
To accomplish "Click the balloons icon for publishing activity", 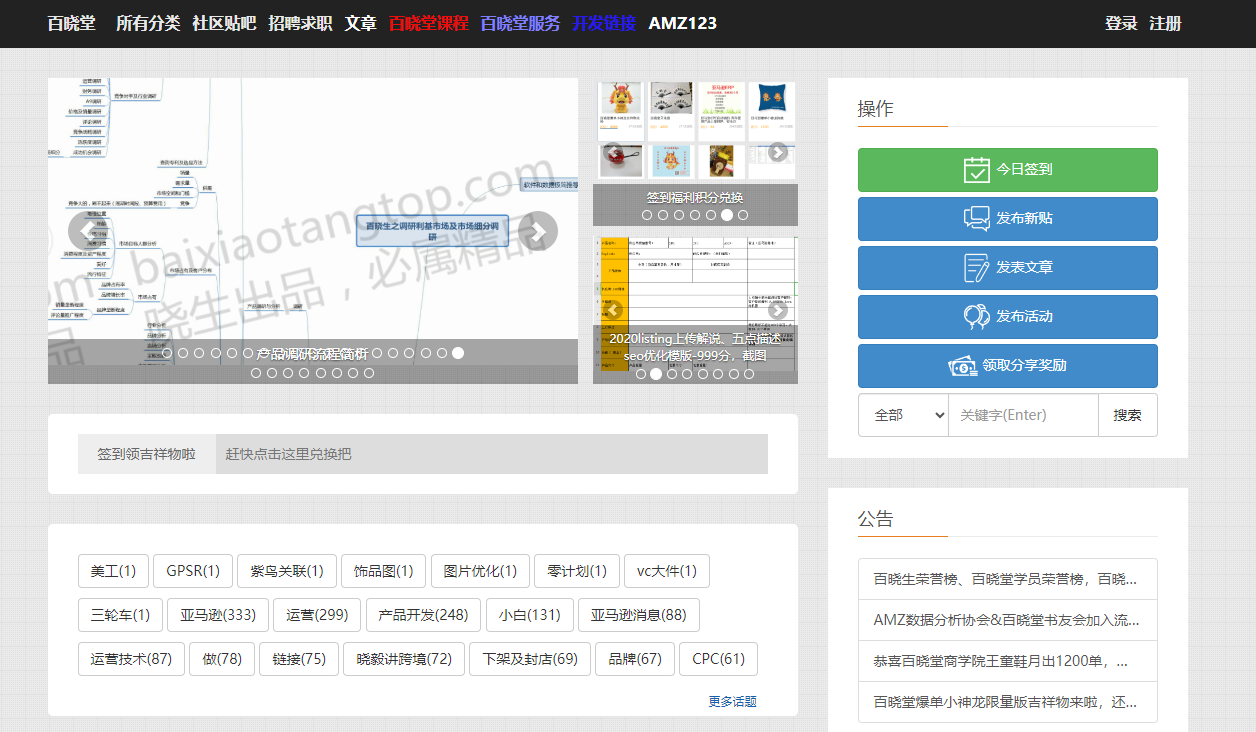I will click(x=976, y=317).
